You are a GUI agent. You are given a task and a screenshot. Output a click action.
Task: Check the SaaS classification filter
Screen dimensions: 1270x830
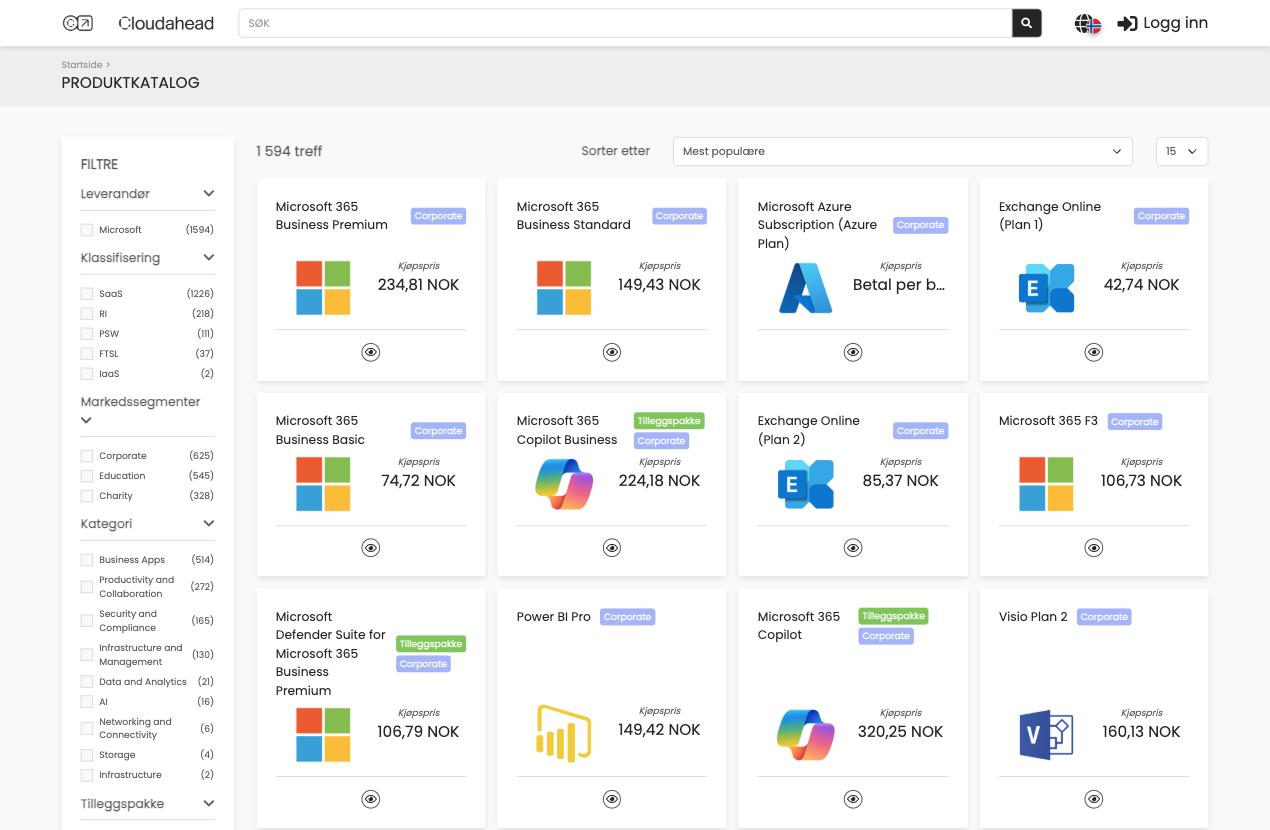coord(87,294)
